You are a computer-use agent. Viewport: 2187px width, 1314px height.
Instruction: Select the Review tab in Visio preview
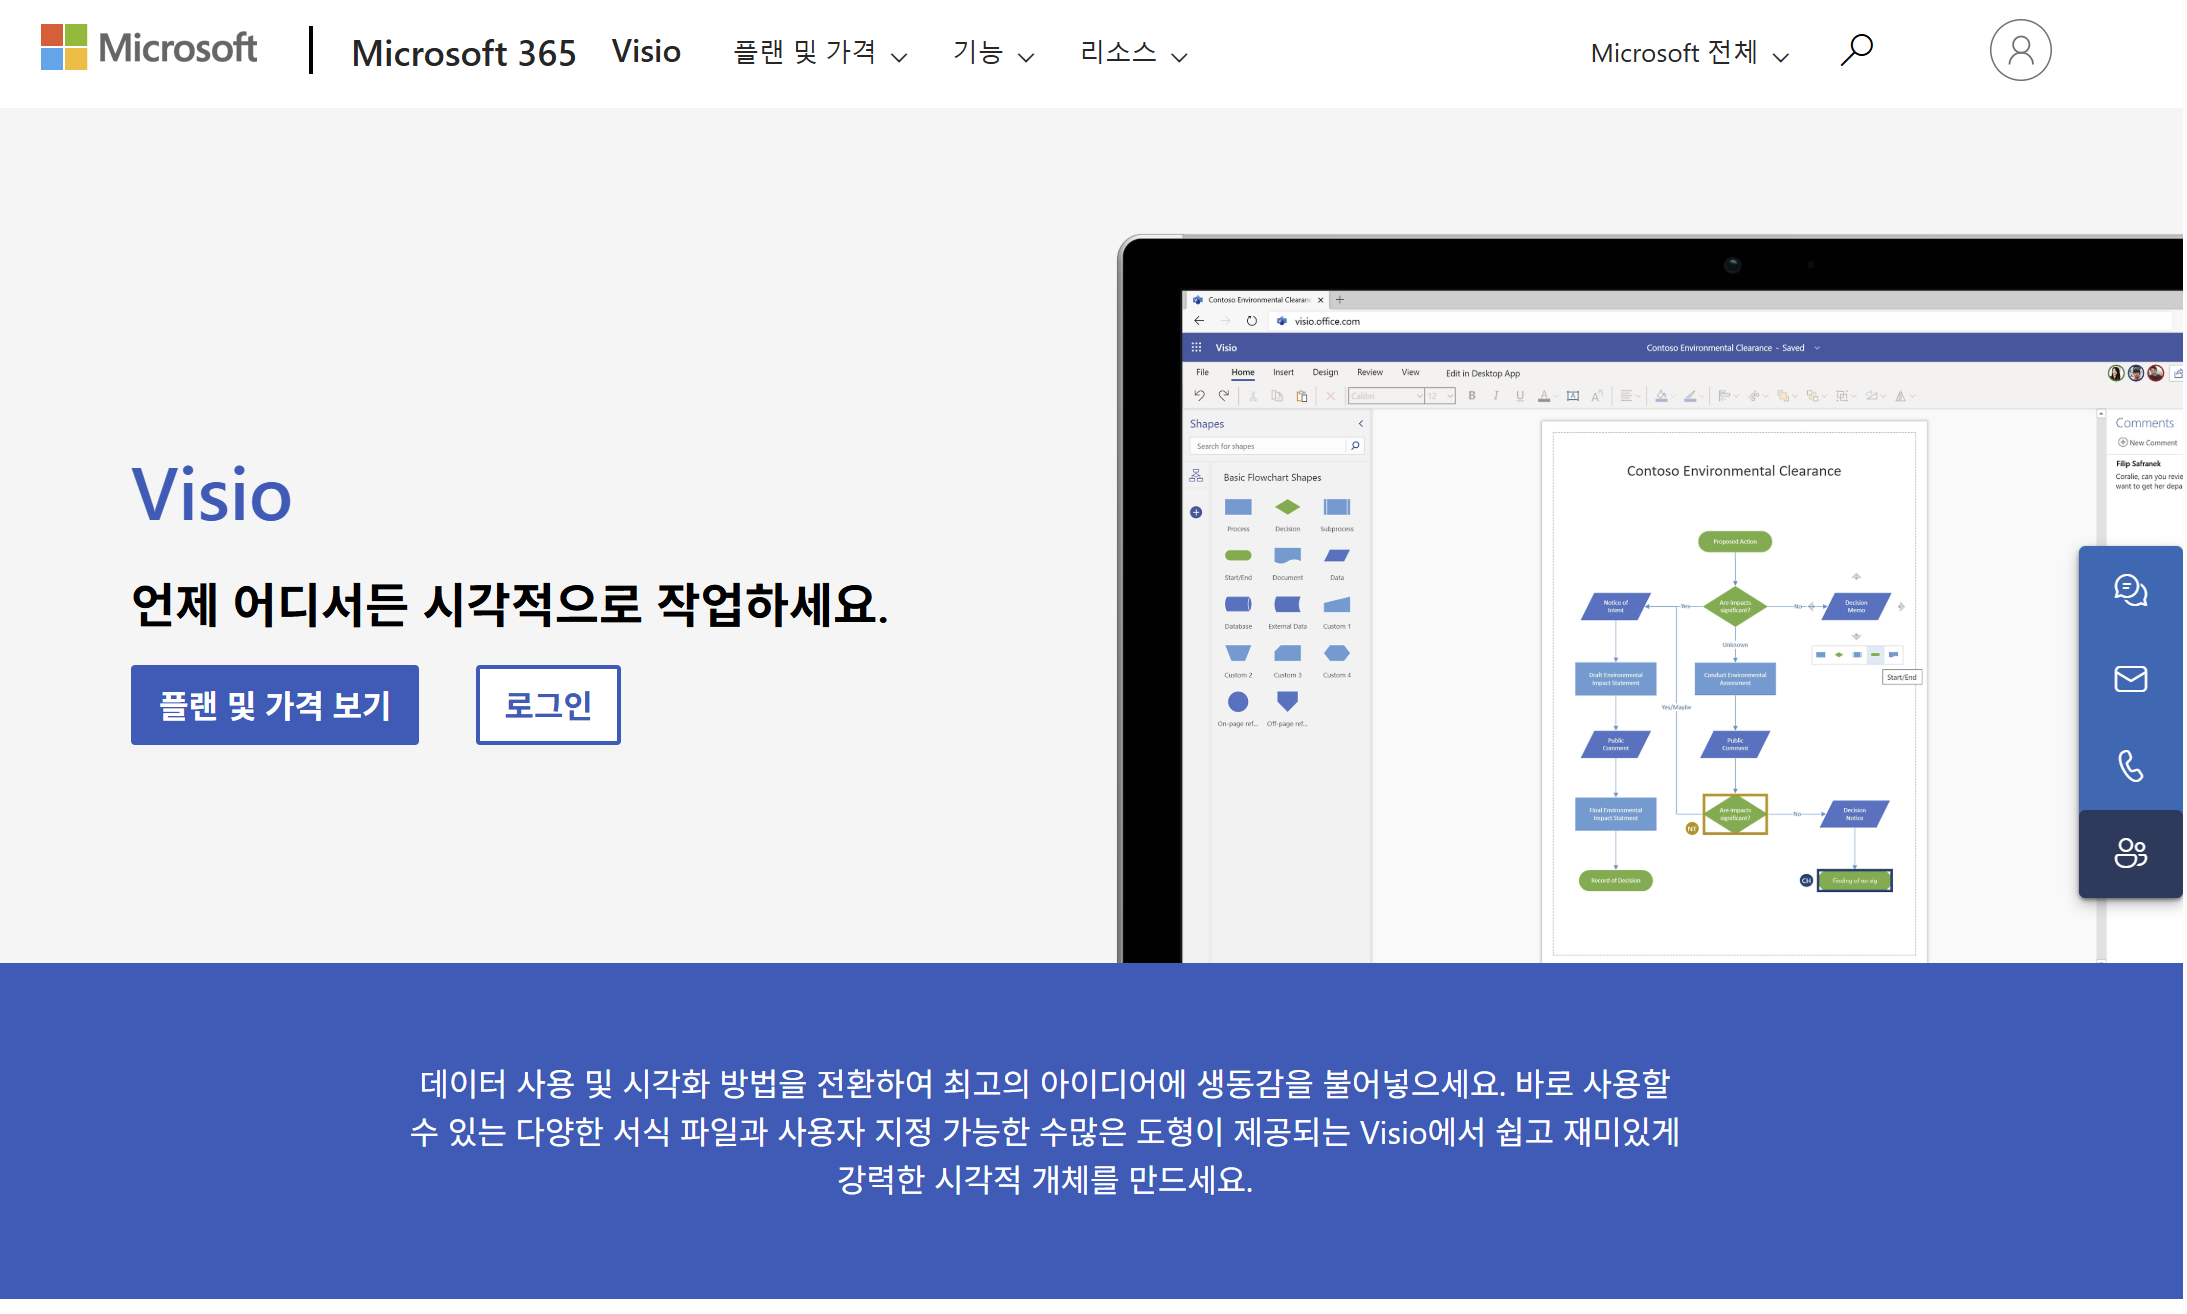pyautogui.click(x=1369, y=372)
